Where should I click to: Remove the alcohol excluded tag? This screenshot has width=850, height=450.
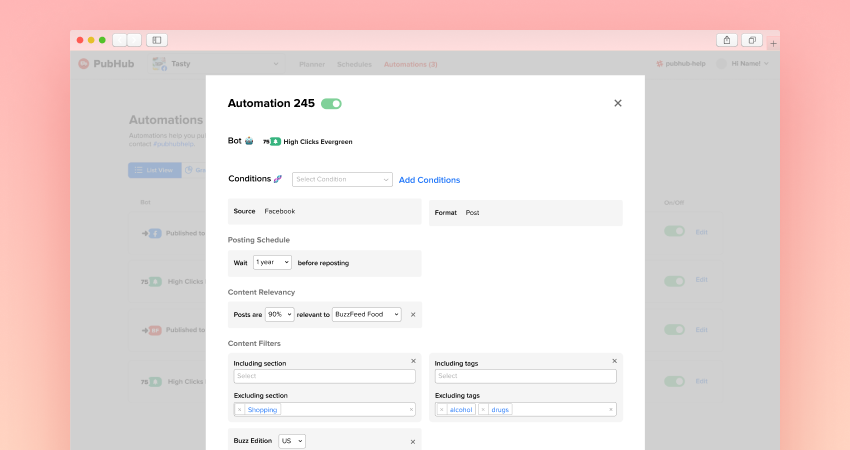[441, 410]
